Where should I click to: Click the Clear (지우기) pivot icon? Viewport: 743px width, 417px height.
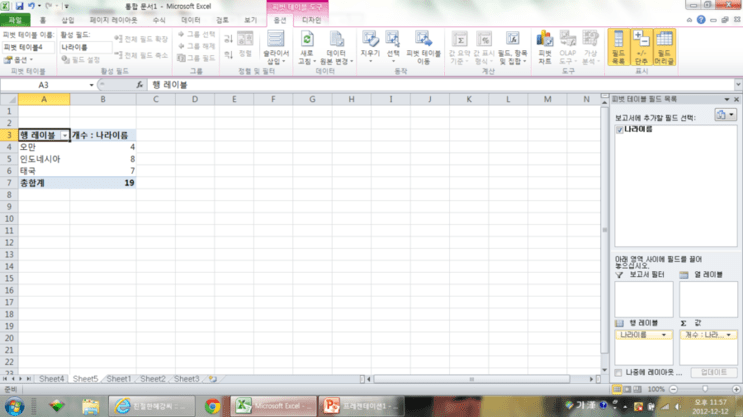(370, 47)
